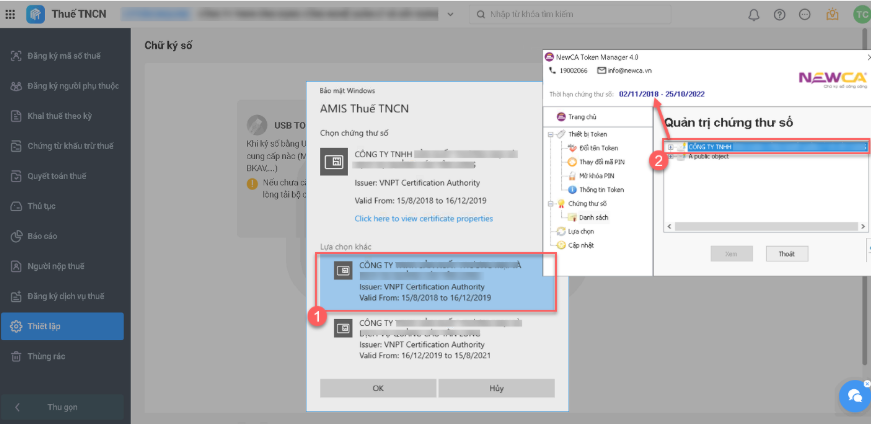Open Báo cáo menu
Screen dimensions: 871x424
(x=62, y=236)
